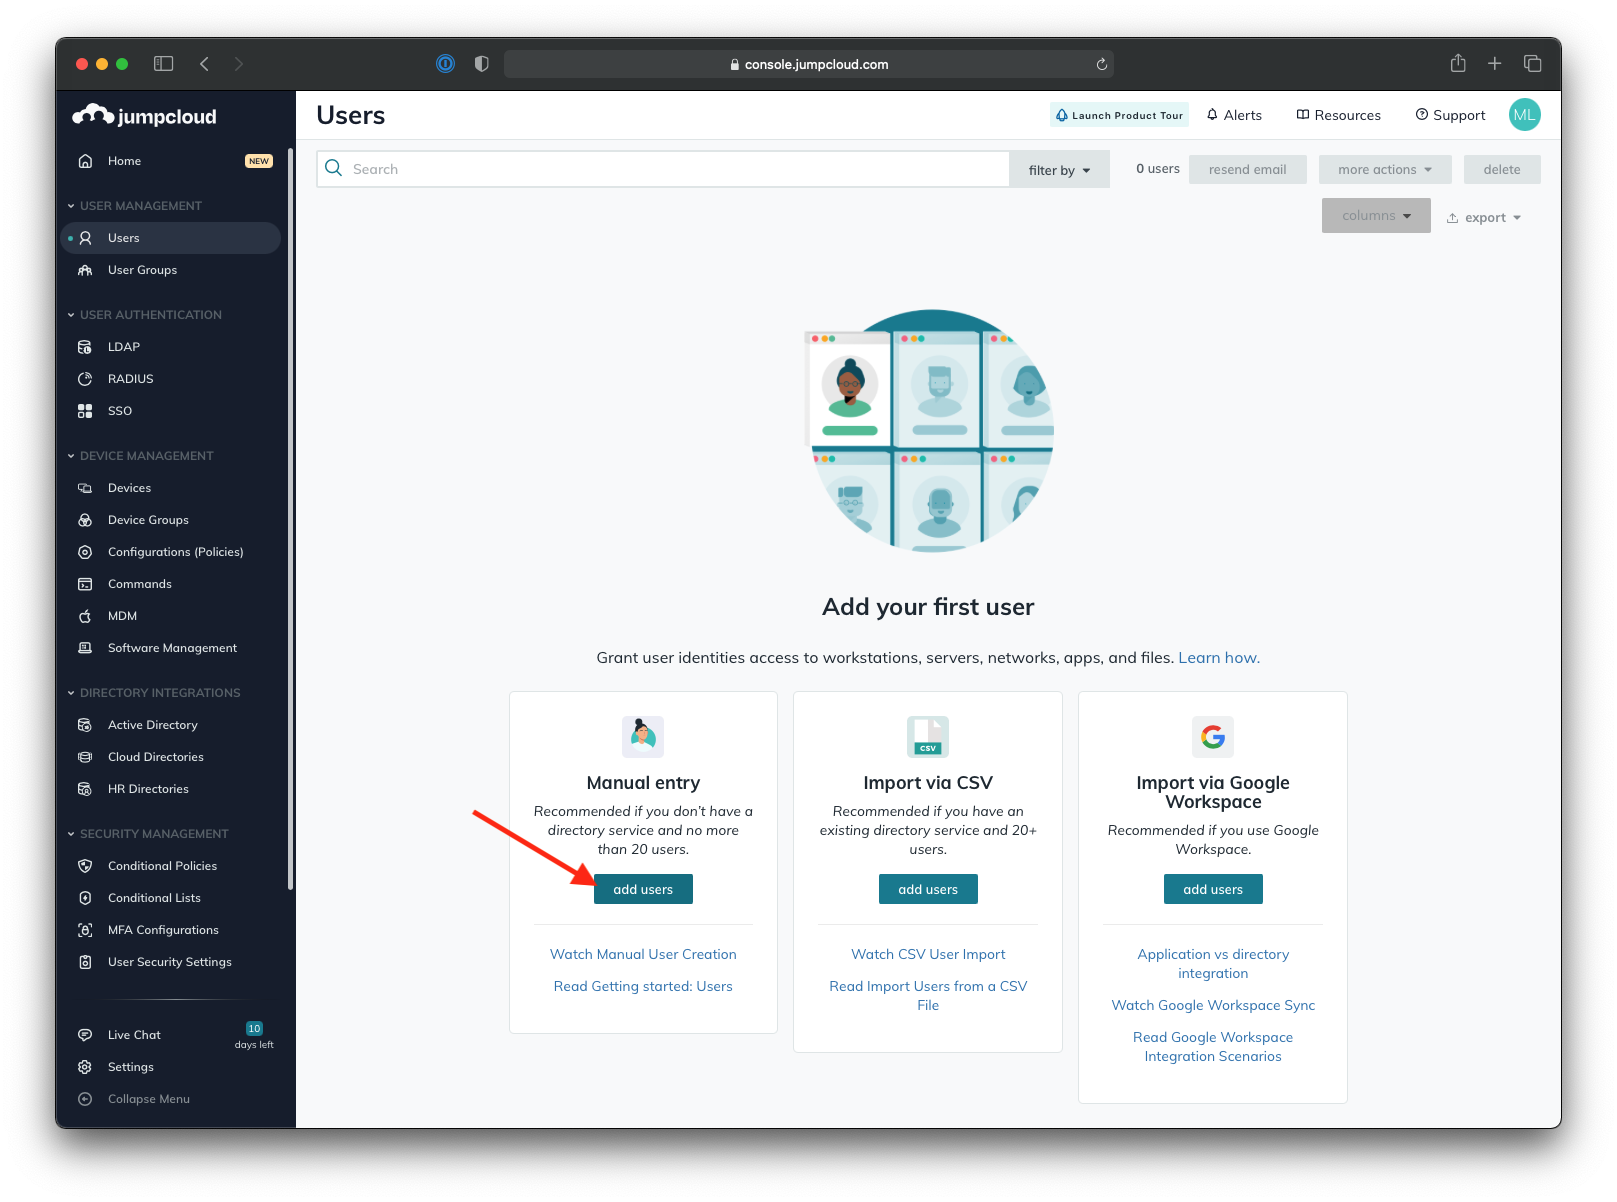Open the filter by dropdown
Image resolution: width=1617 pixels, height=1202 pixels.
tap(1059, 170)
